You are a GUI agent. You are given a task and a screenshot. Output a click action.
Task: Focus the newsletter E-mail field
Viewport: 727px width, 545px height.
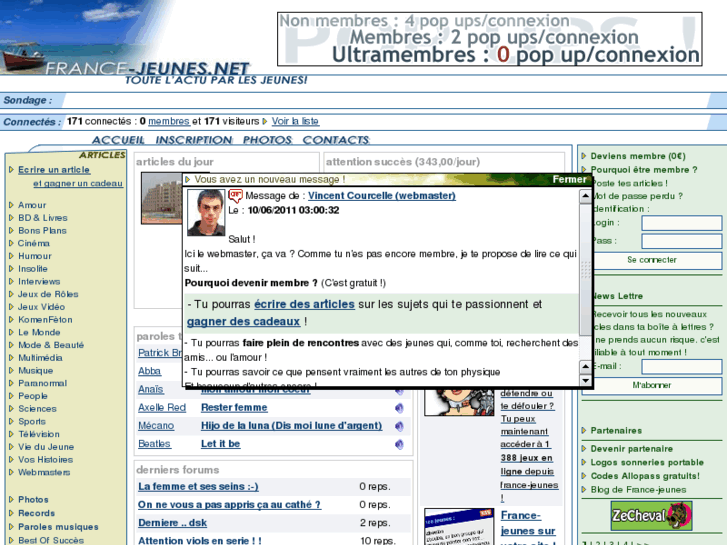pos(682,366)
